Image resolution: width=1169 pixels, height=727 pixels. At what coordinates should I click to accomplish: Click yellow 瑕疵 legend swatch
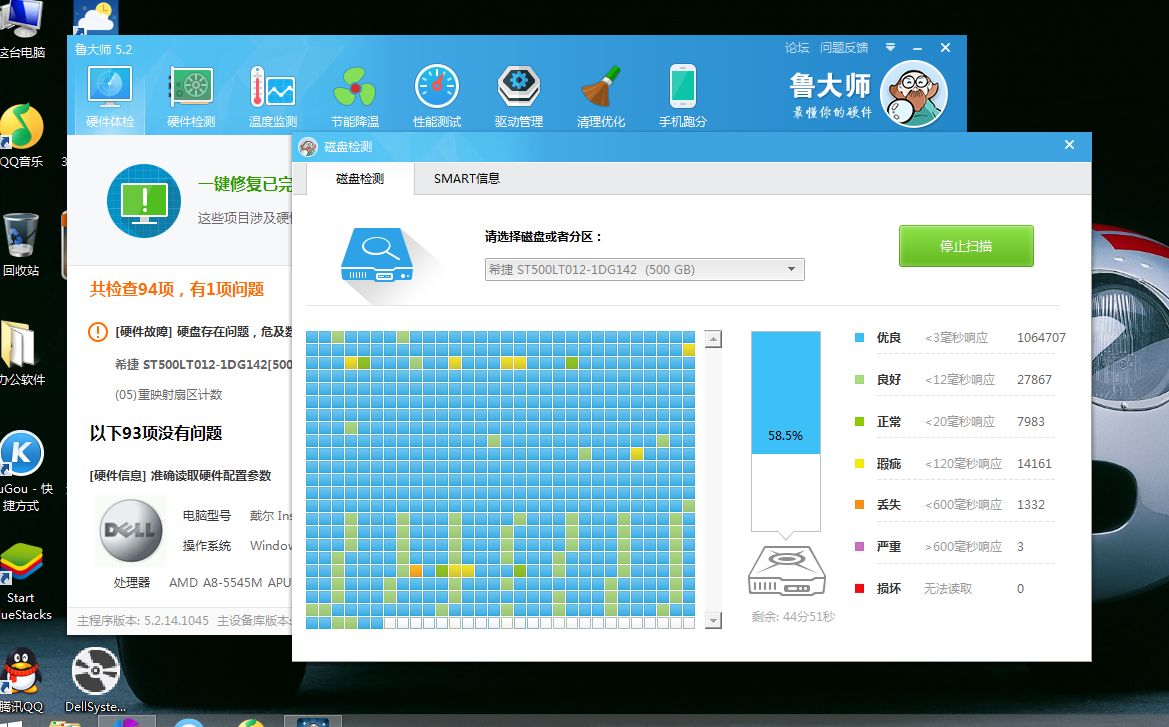[860, 464]
